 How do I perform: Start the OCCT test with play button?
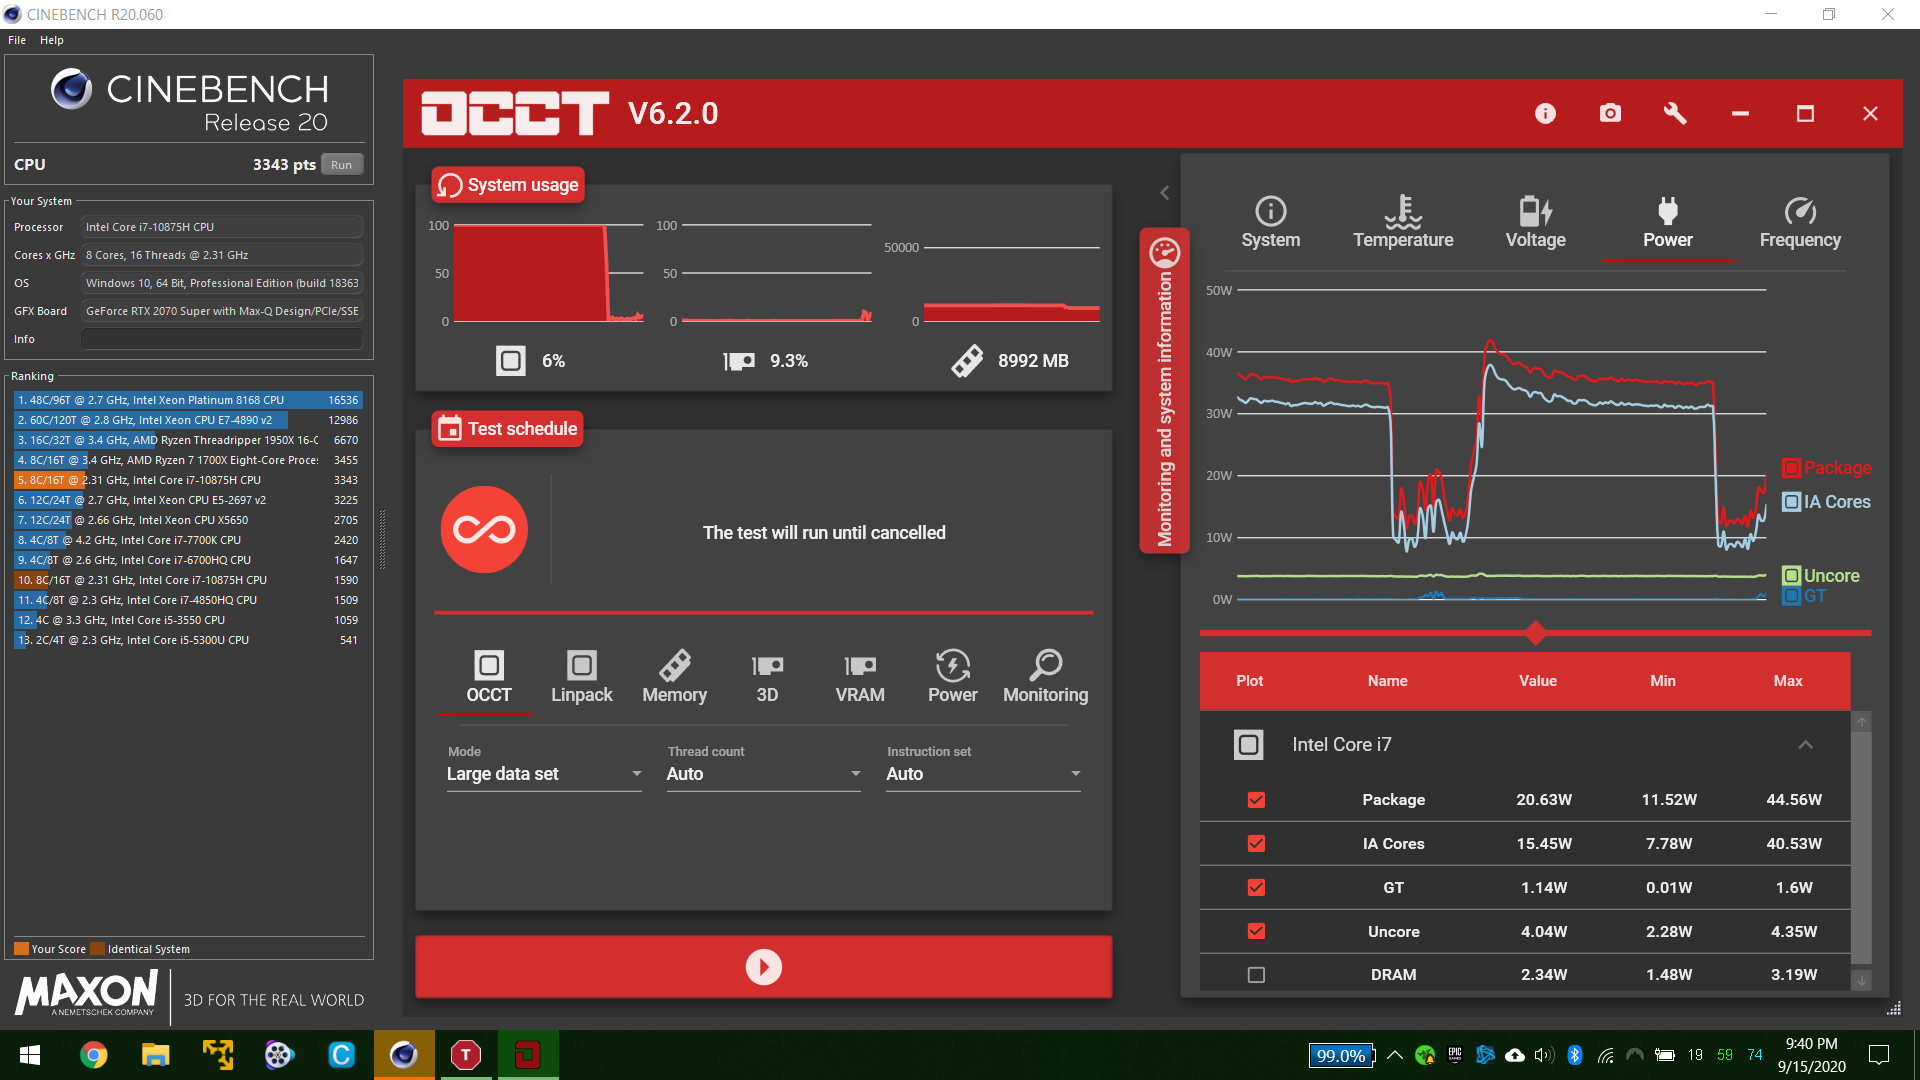(764, 967)
